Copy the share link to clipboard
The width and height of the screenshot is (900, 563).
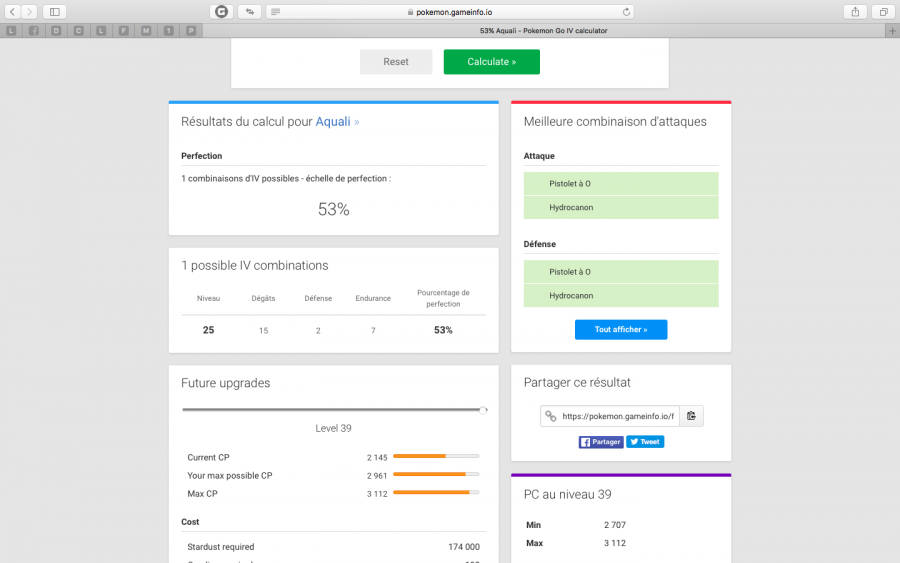[x=691, y=416]
